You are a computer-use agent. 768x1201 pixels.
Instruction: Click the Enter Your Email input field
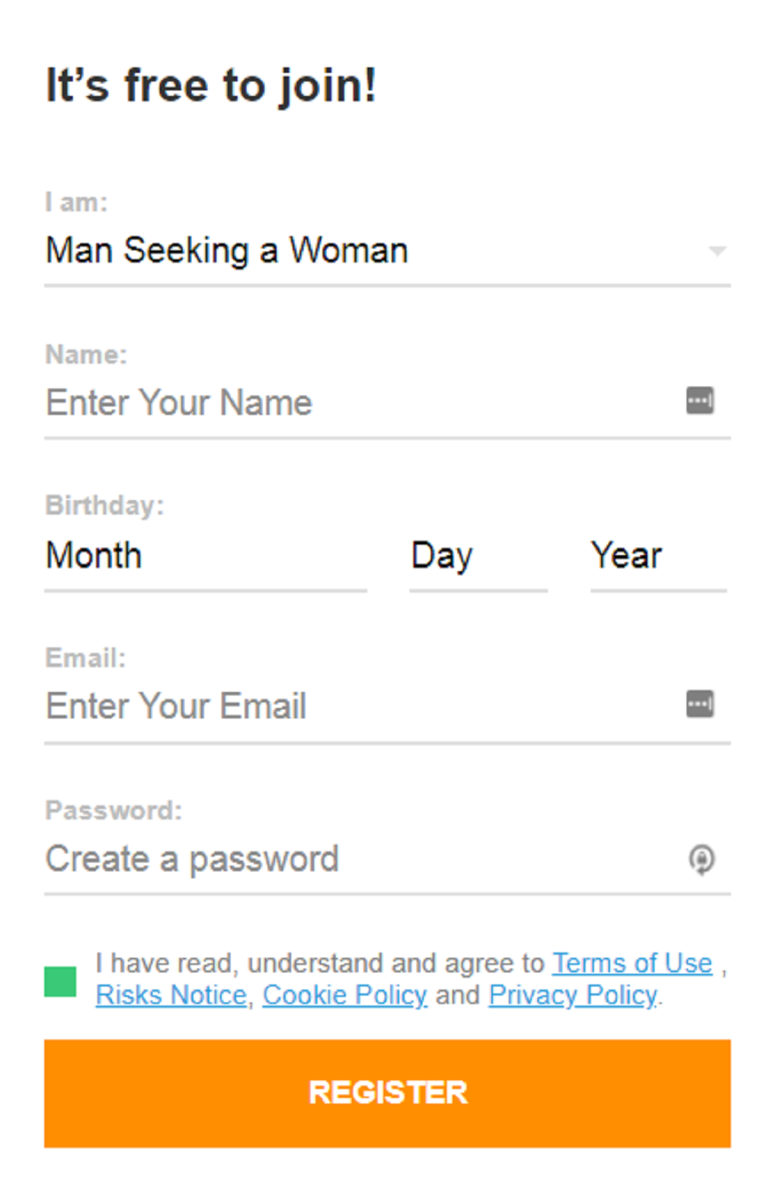click(300, 705)
